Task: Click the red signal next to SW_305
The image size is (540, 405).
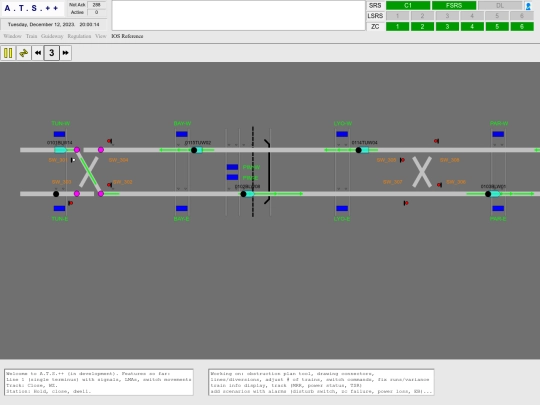Action: coord(402,160)
